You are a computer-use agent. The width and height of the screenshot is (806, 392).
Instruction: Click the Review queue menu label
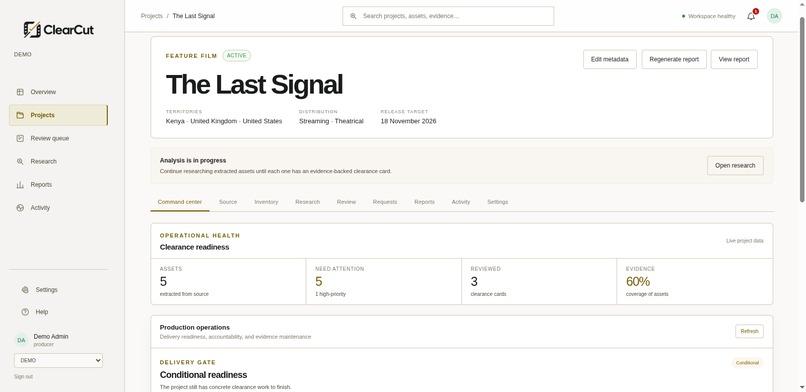click(x=50, y=138)
